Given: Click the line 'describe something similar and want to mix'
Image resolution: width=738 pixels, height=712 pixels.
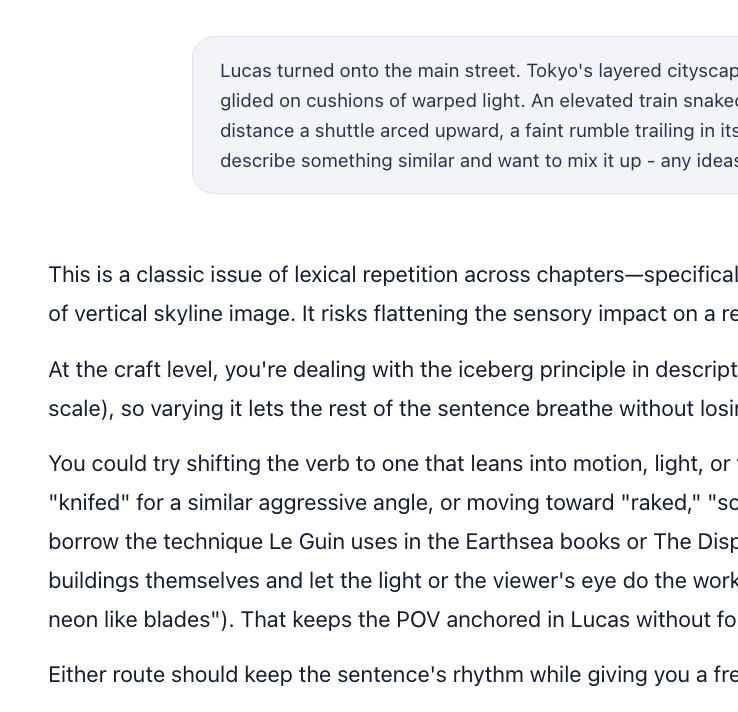Looking at the screenshot, I should pyautogui.click(x=479, y=161).
